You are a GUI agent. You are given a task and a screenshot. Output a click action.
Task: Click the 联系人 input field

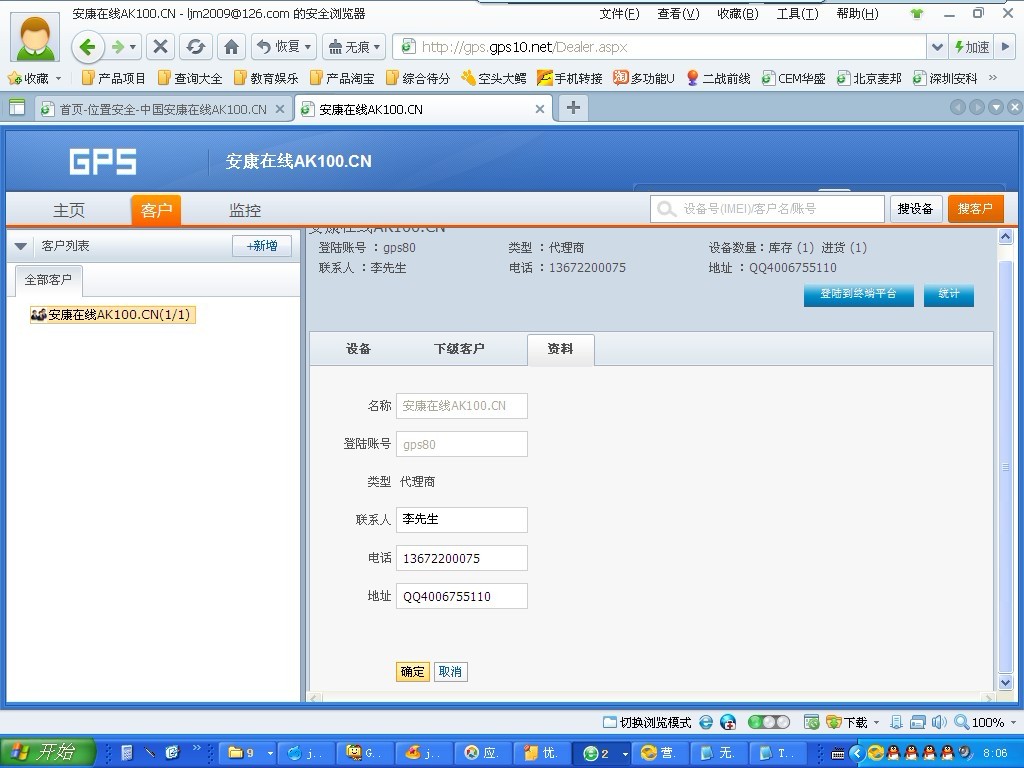tap(462, 520)
